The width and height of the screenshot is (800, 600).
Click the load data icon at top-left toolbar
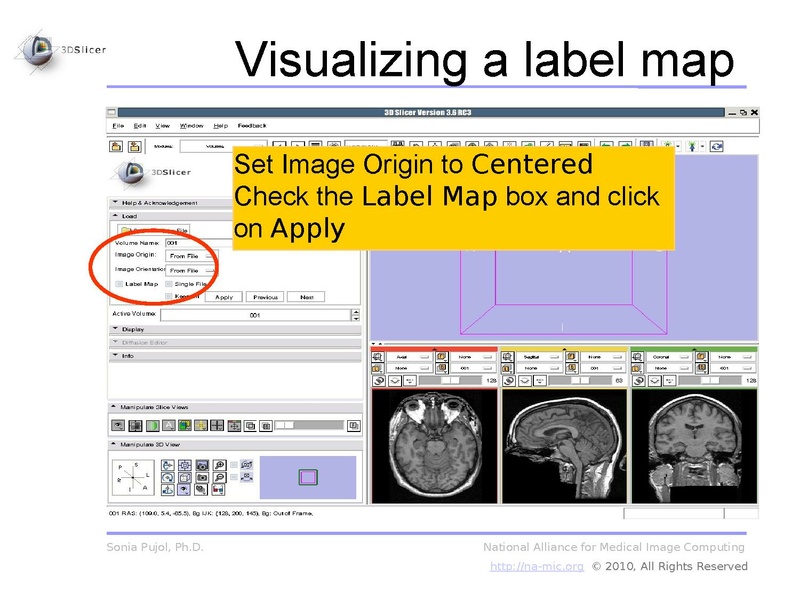pos(115,147)
